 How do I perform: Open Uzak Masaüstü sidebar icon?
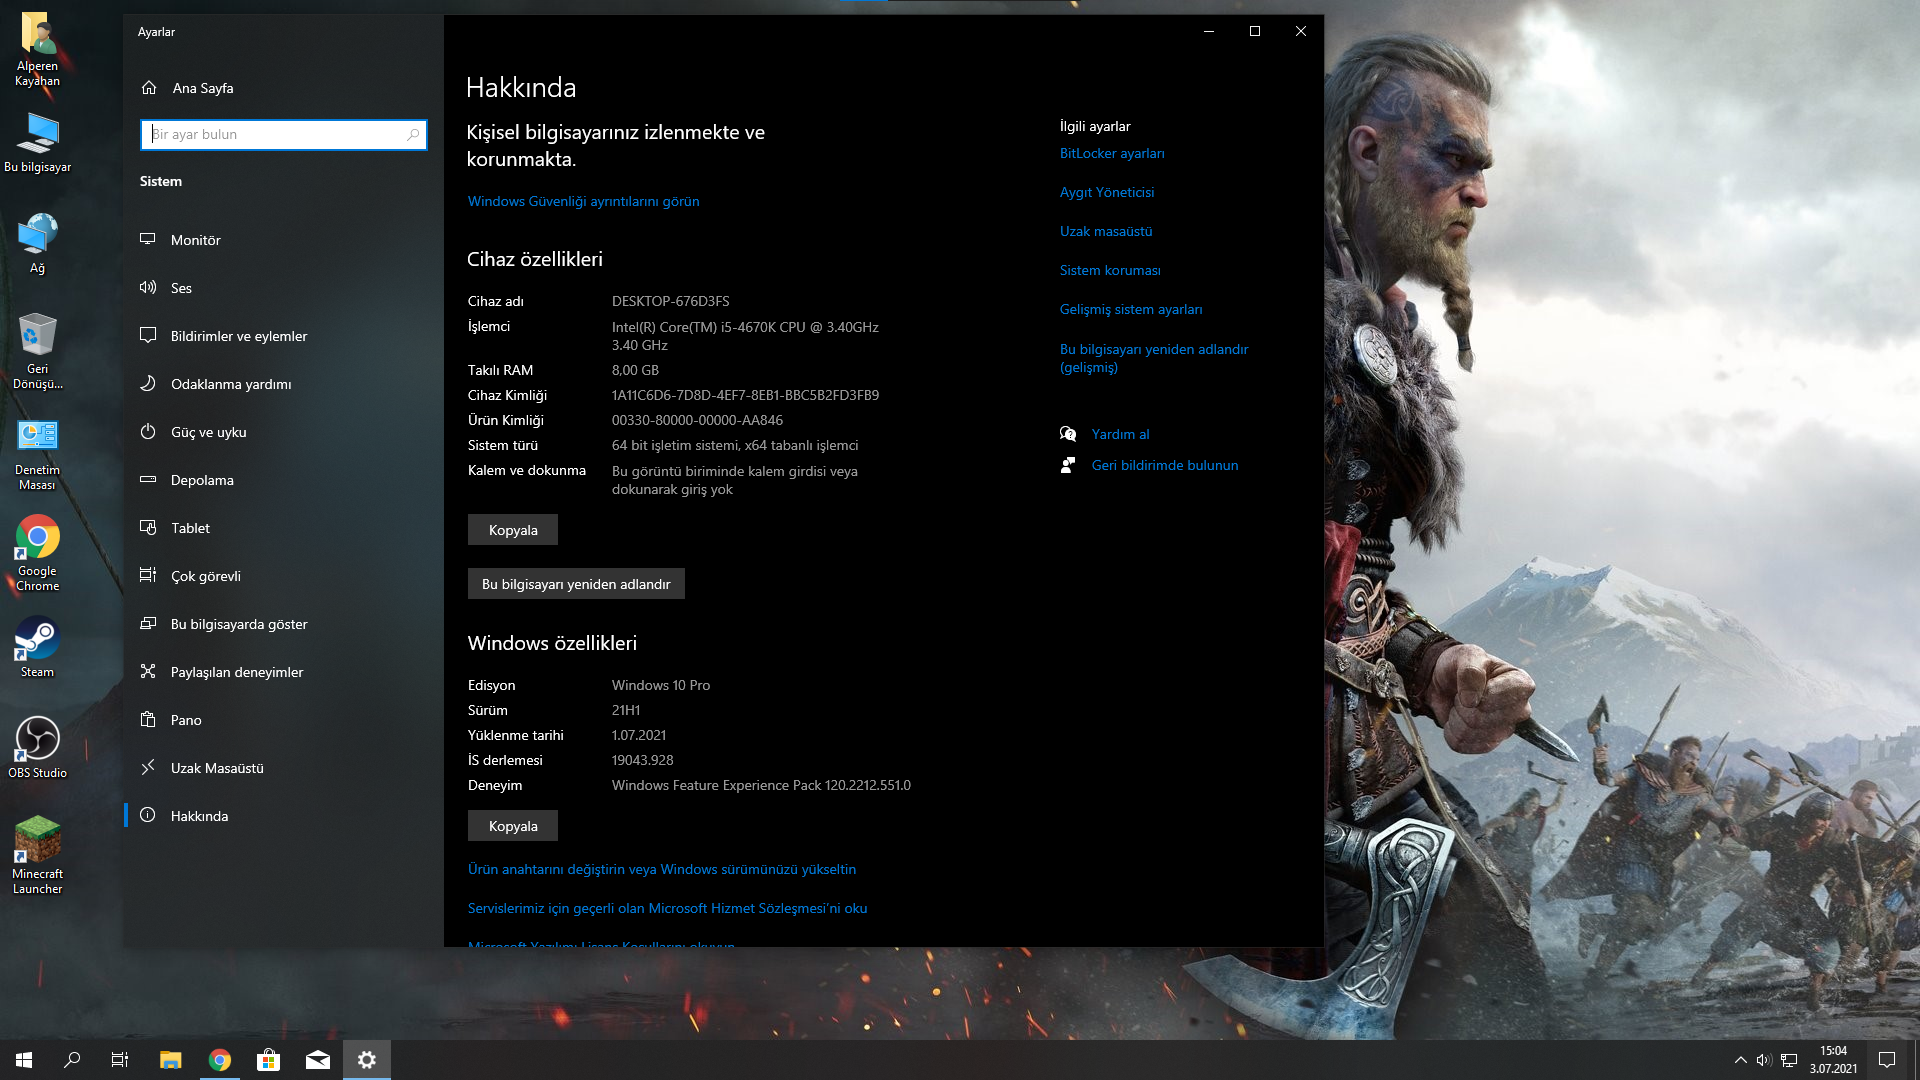point(148,768)
